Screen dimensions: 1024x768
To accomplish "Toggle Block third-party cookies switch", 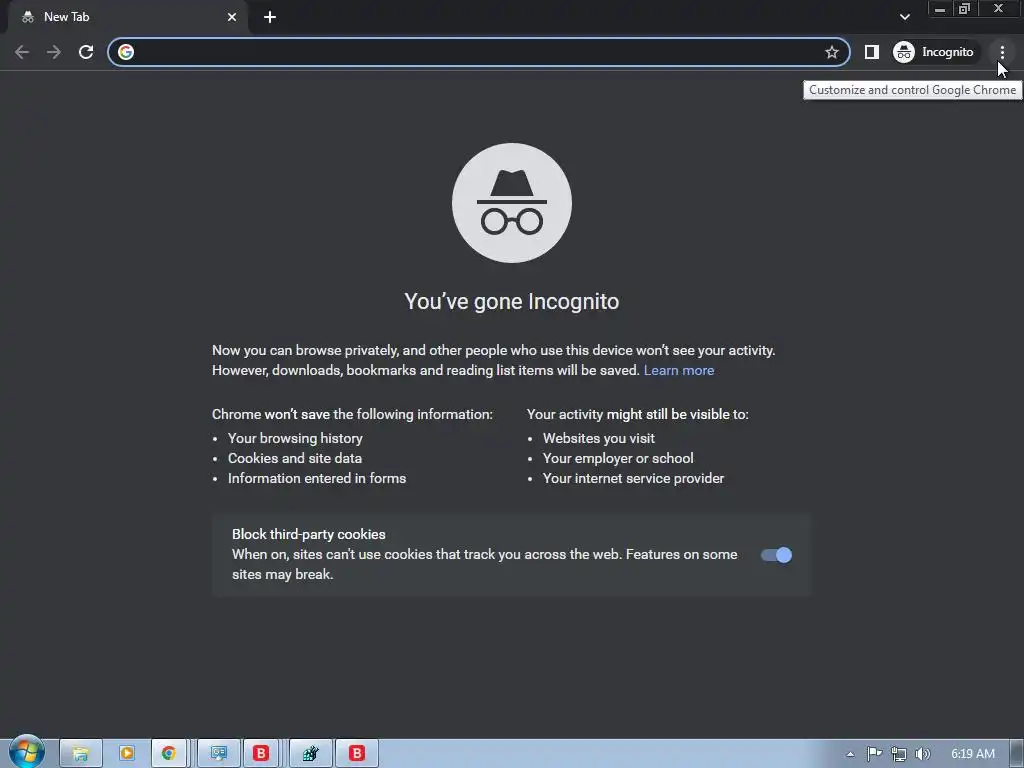I will [x=776, y=555].
